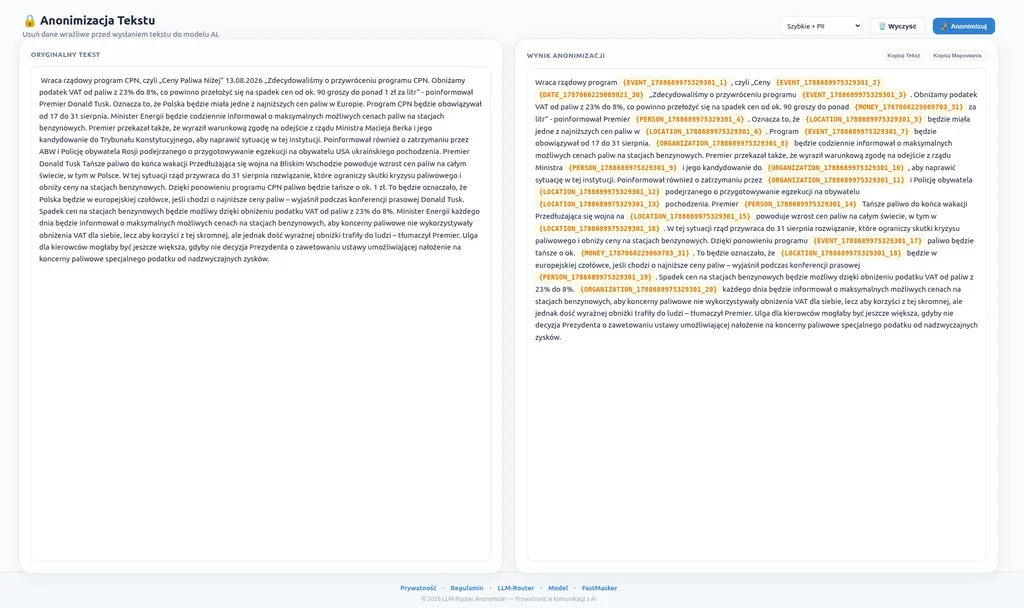Clear the text using Wyczyść
This screenshot has width=1024, height=608.
click(x=897, y=26)
